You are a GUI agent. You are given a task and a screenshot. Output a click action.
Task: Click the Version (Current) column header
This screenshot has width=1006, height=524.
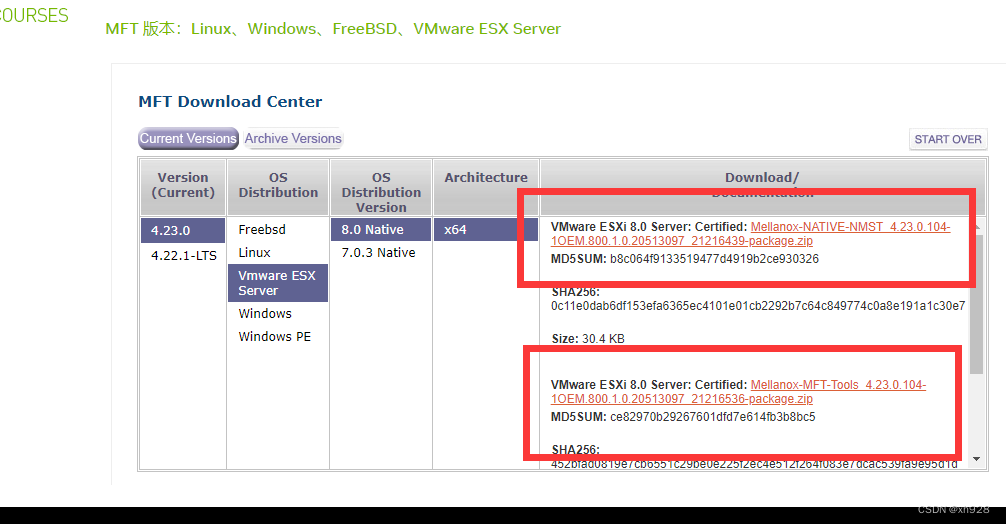(x=183, y=185)
